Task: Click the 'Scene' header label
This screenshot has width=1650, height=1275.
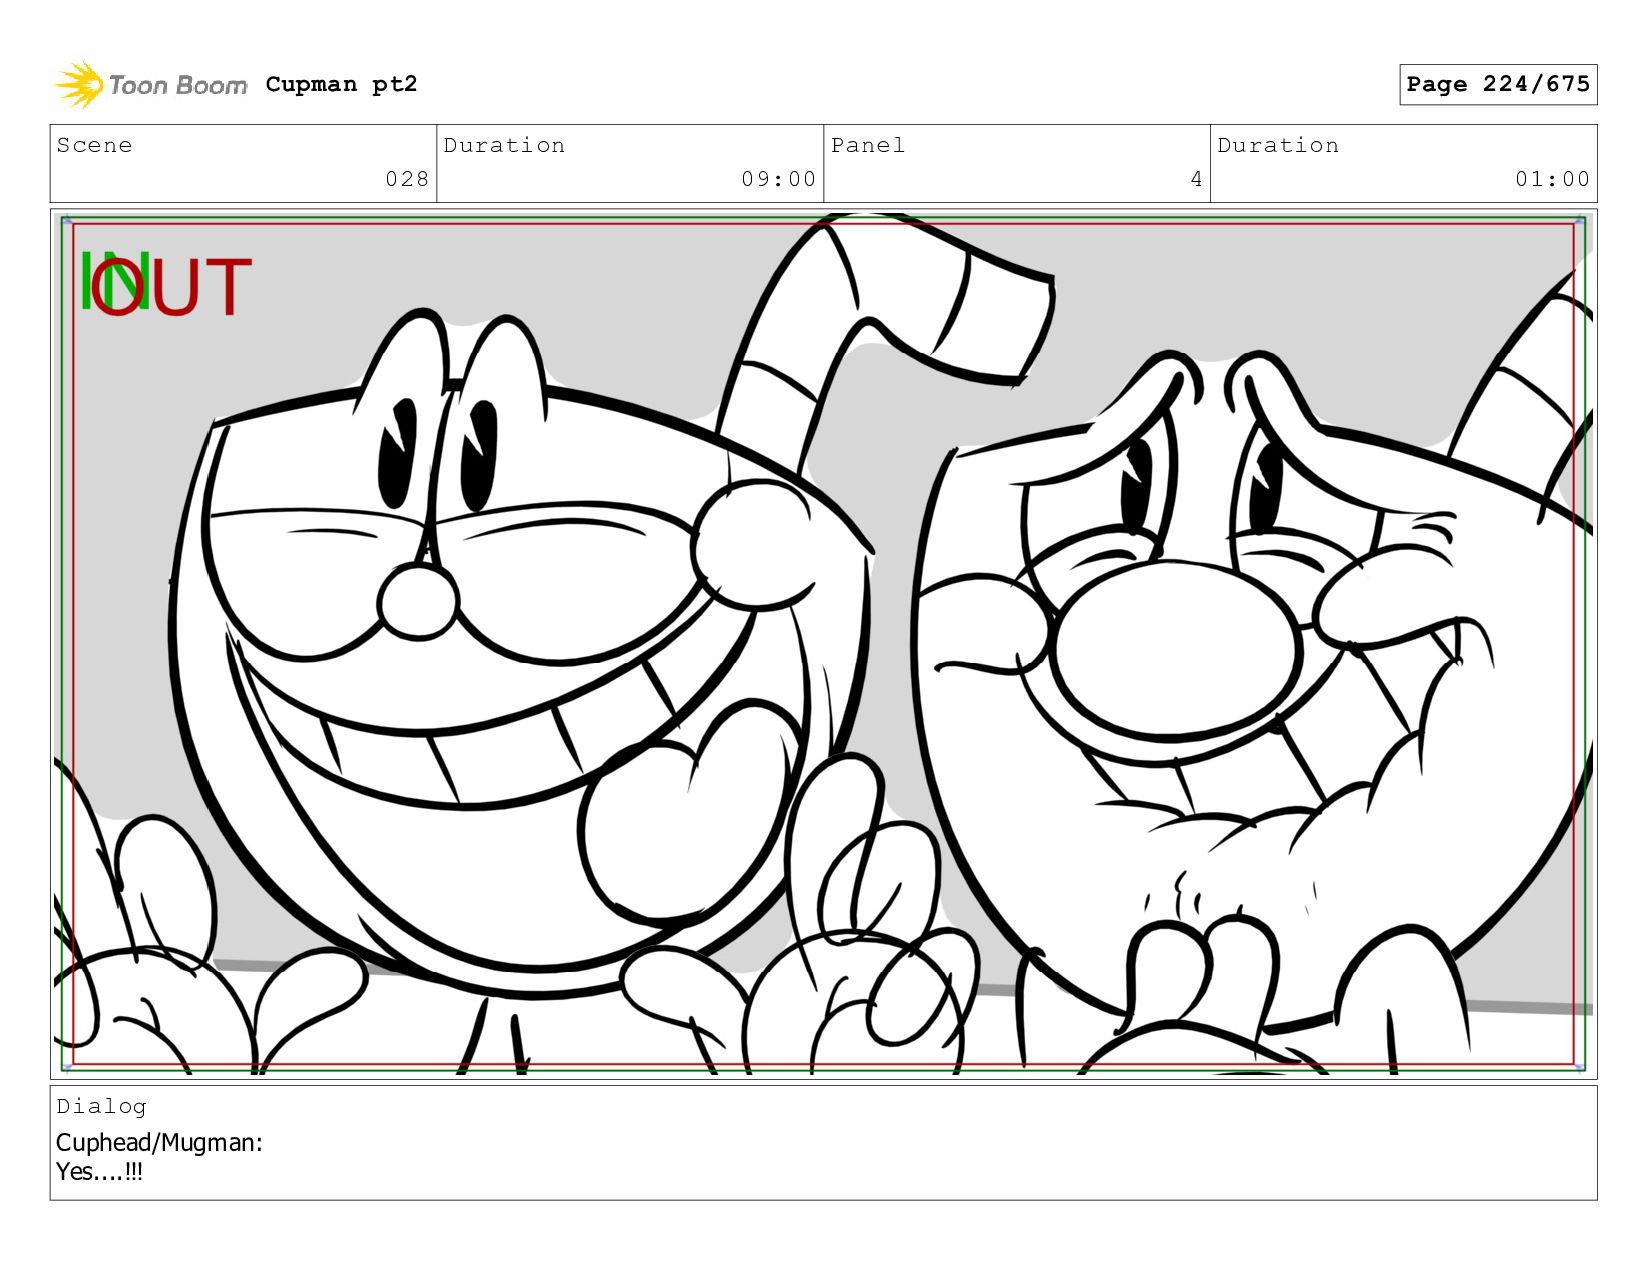Action: point(94,145)
